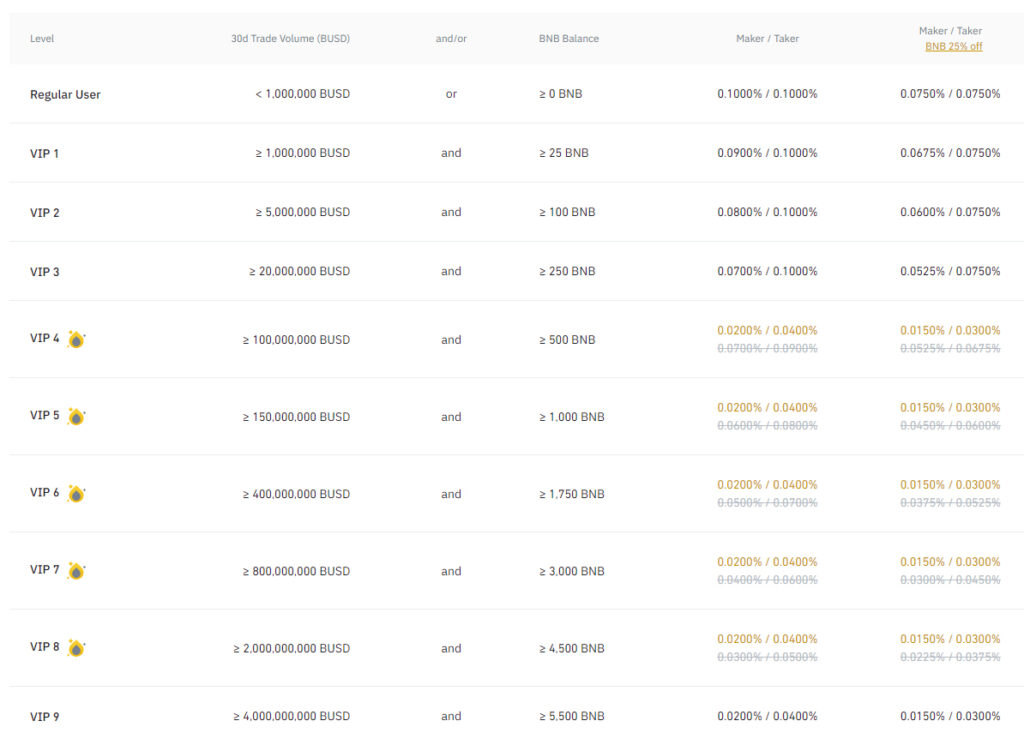1024x745 pixels.
Task: Click the ≥ 1,000,000 BUSD volume cell
Action: [302, 153]
